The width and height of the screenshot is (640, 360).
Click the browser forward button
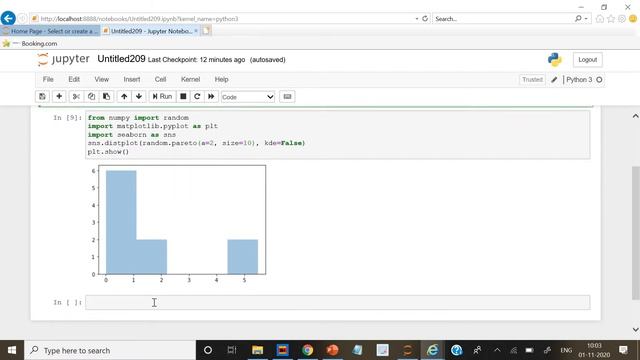(x=22, y=18)
